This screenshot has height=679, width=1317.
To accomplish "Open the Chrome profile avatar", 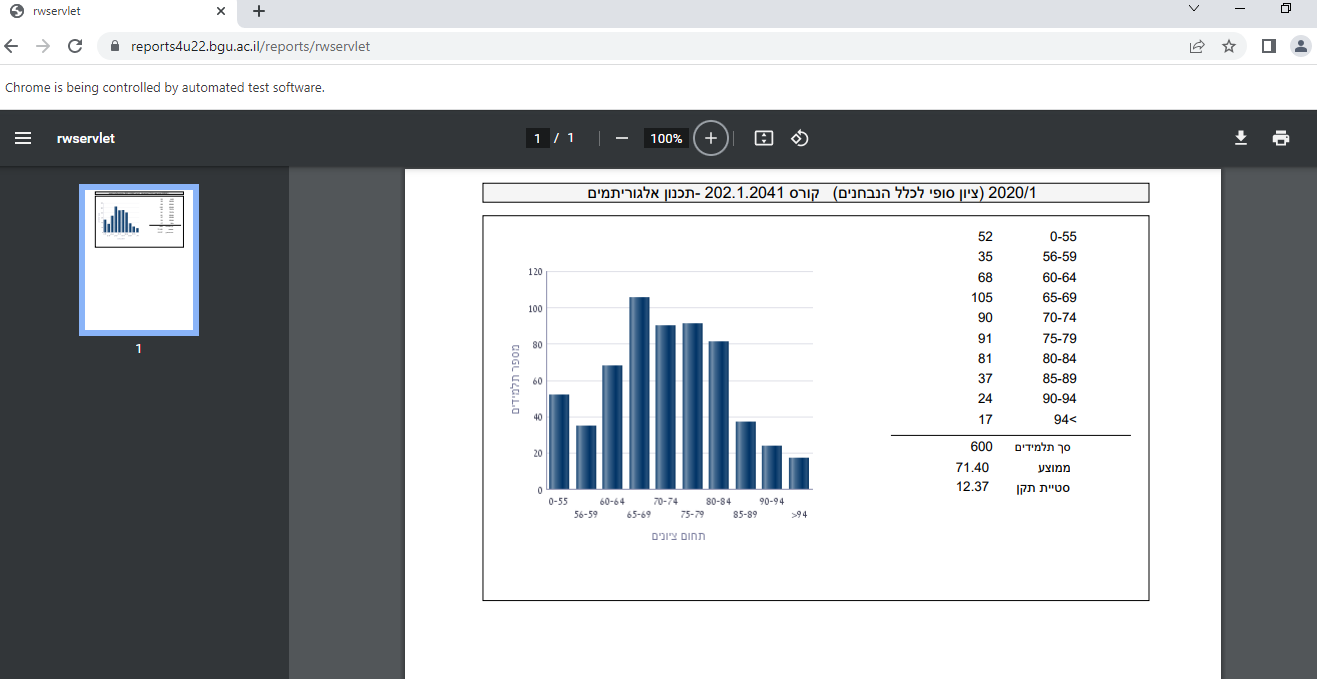I will (1300, 46).
